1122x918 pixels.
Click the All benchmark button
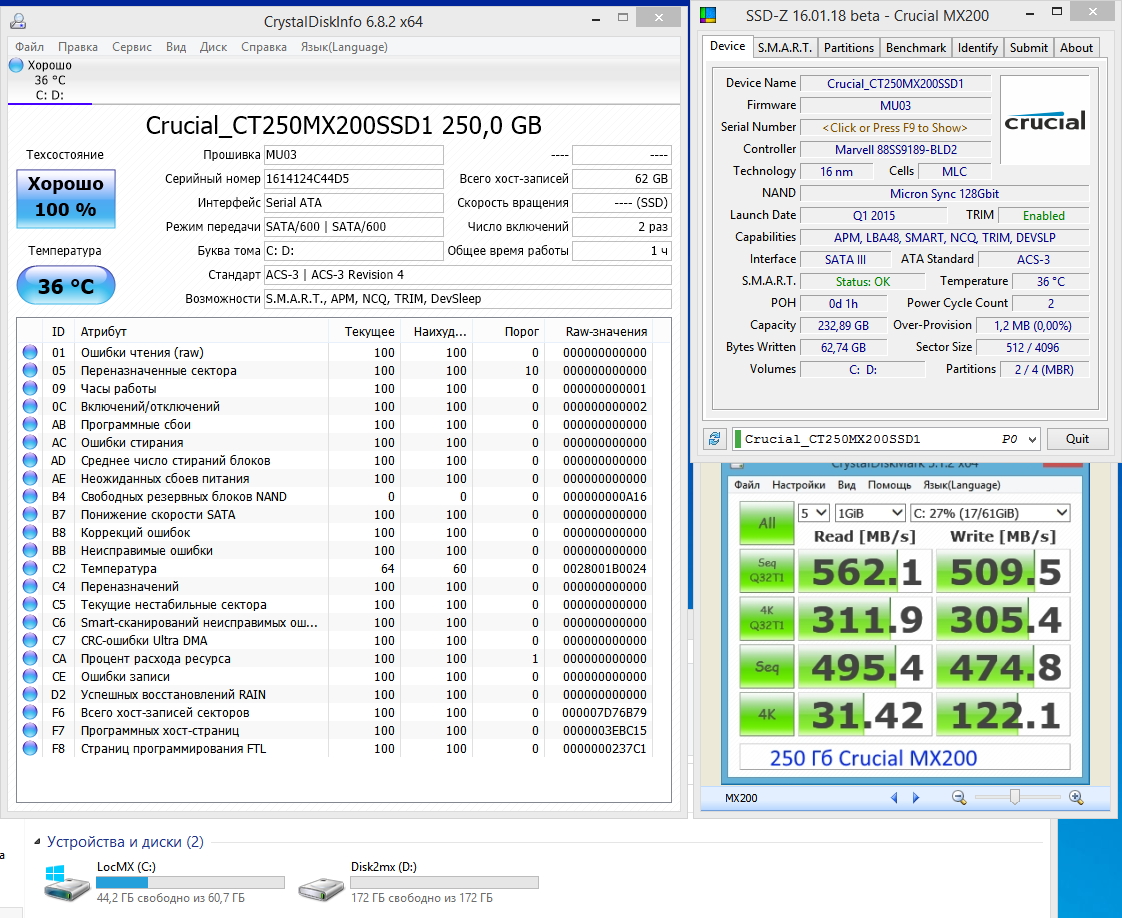pos(766,523)
